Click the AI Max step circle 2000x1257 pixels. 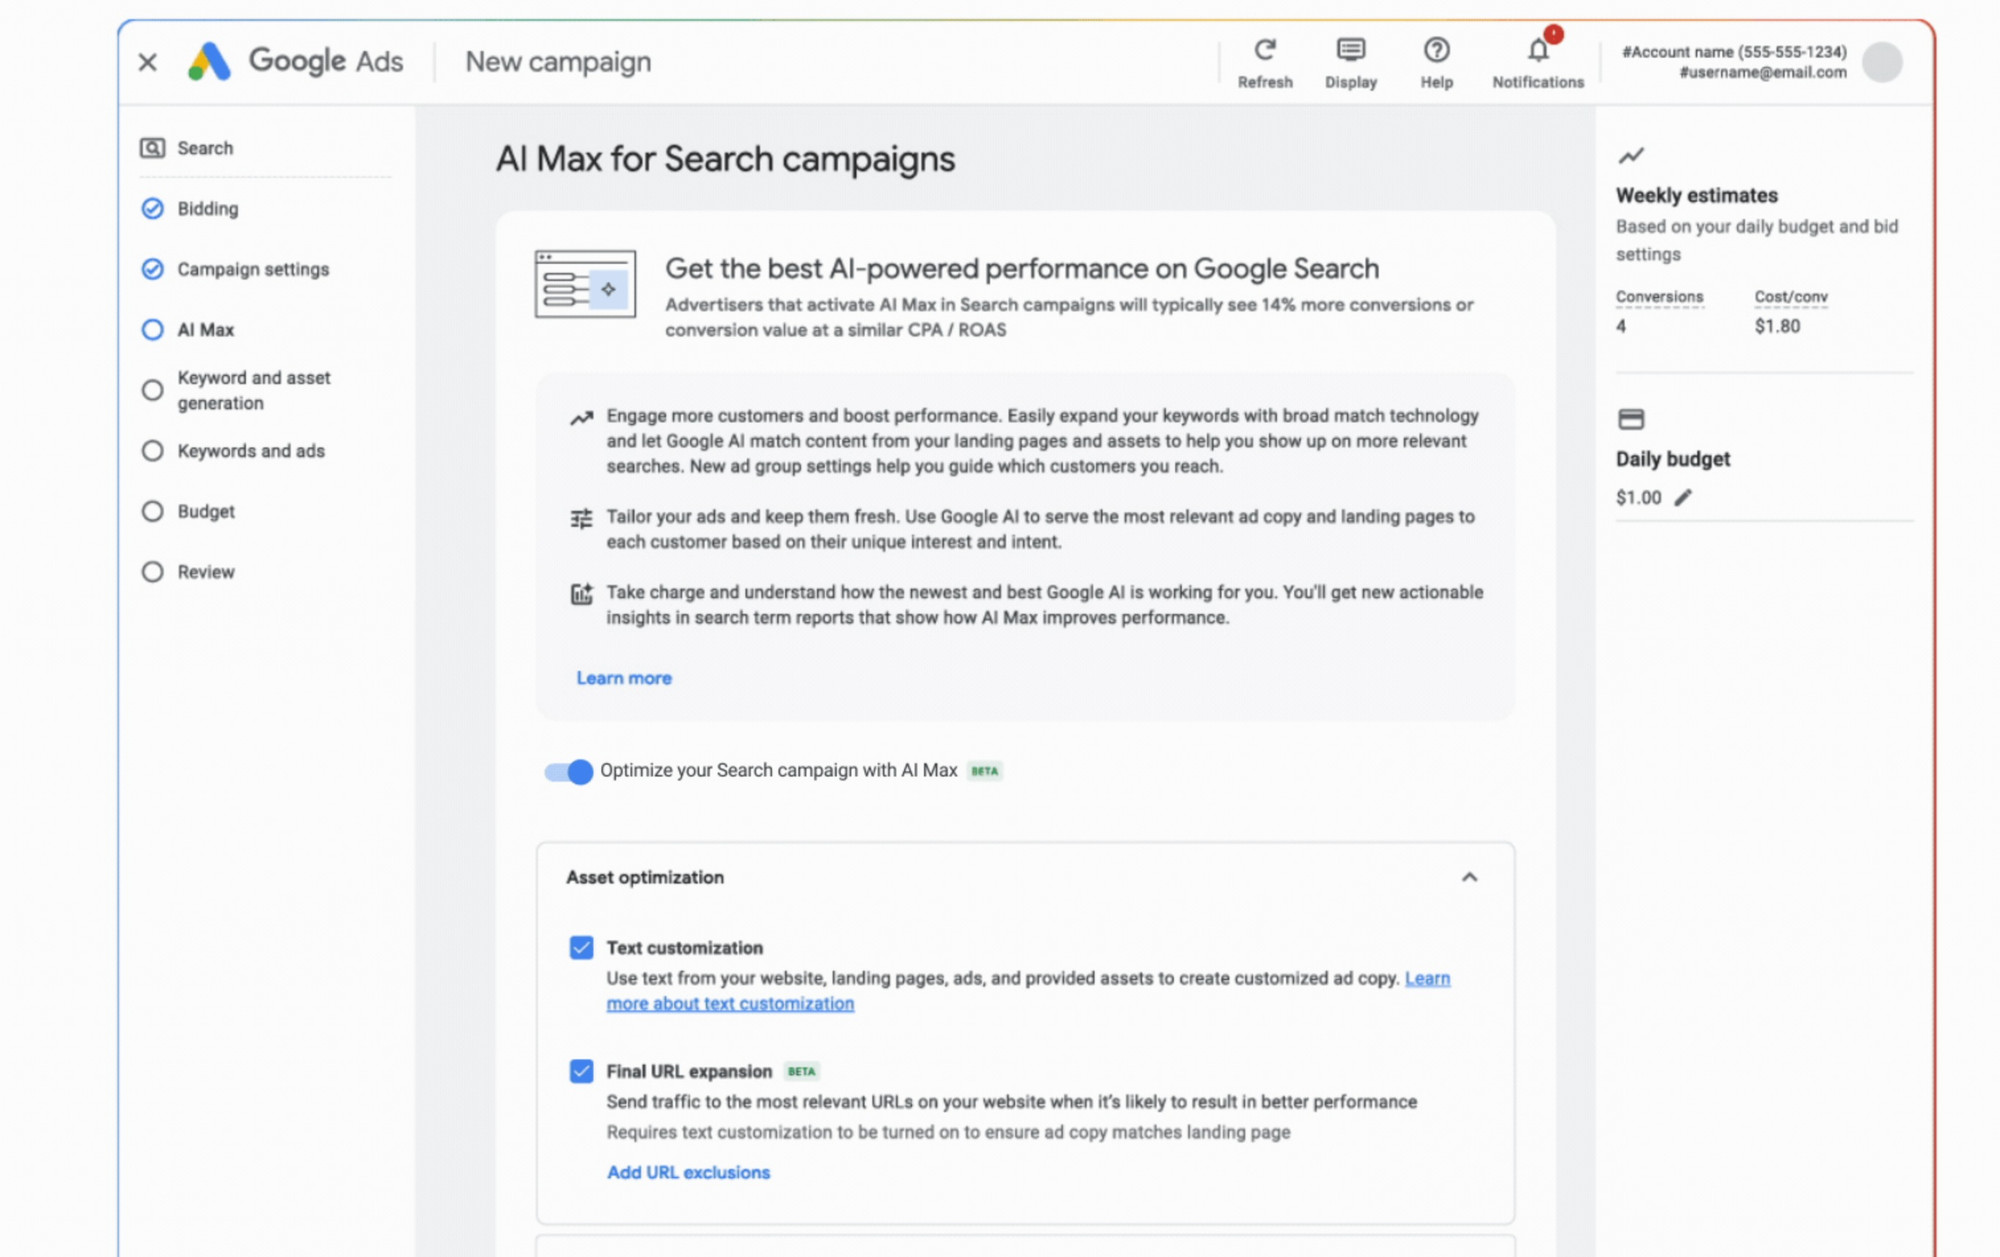(x=152, y=330)
